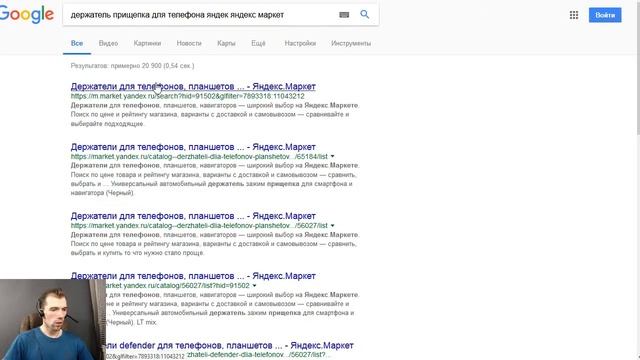Open the Google apps grid icon
The width and height of the screenshot is (640, 360).
573,15
